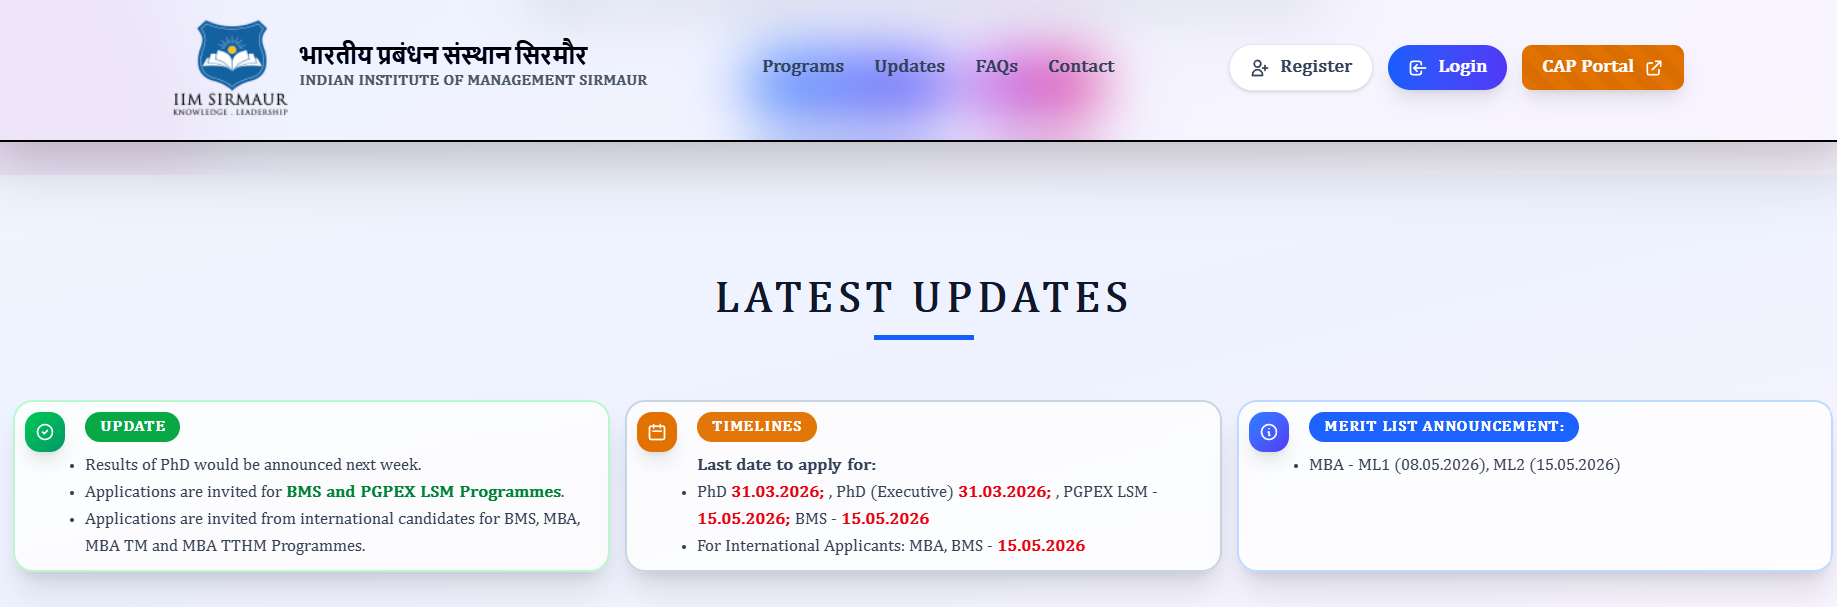The height and width of the screenshot is (607, 1837).
Task: Click the Register button
Action: [x=1300, y=67]
